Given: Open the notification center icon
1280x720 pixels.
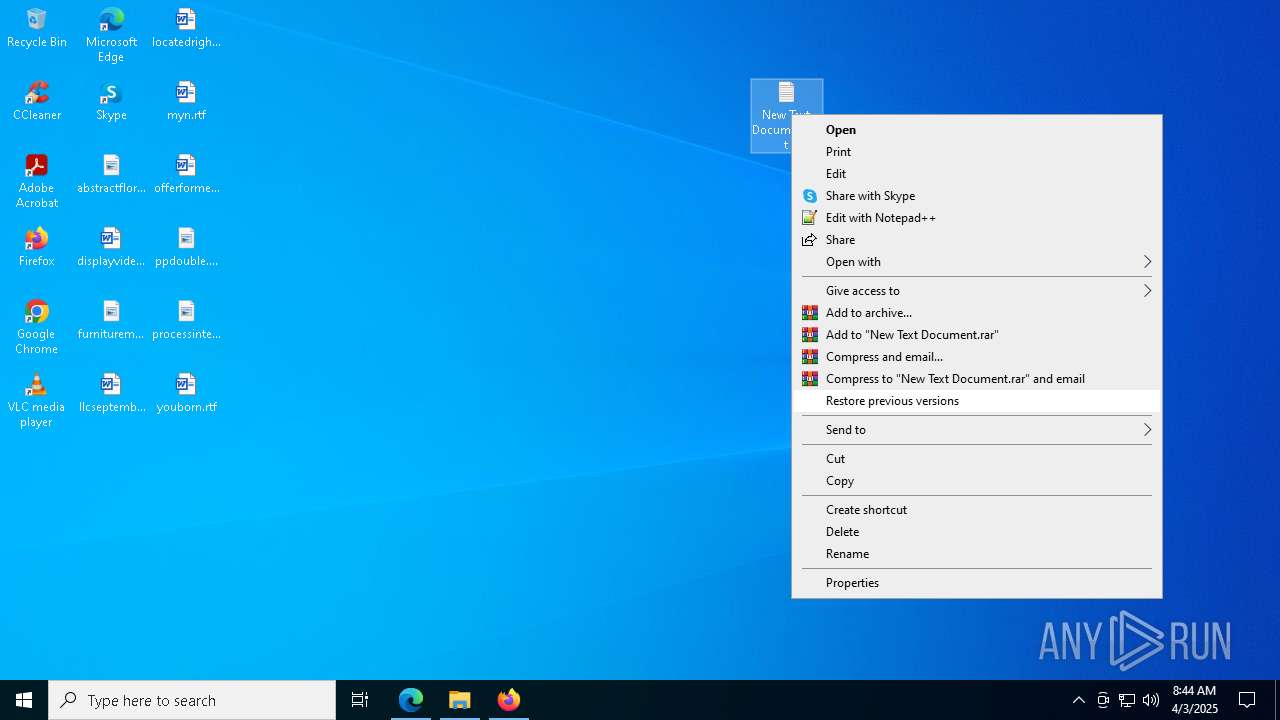Looking at the screenshot, I should pos(1247,700).
